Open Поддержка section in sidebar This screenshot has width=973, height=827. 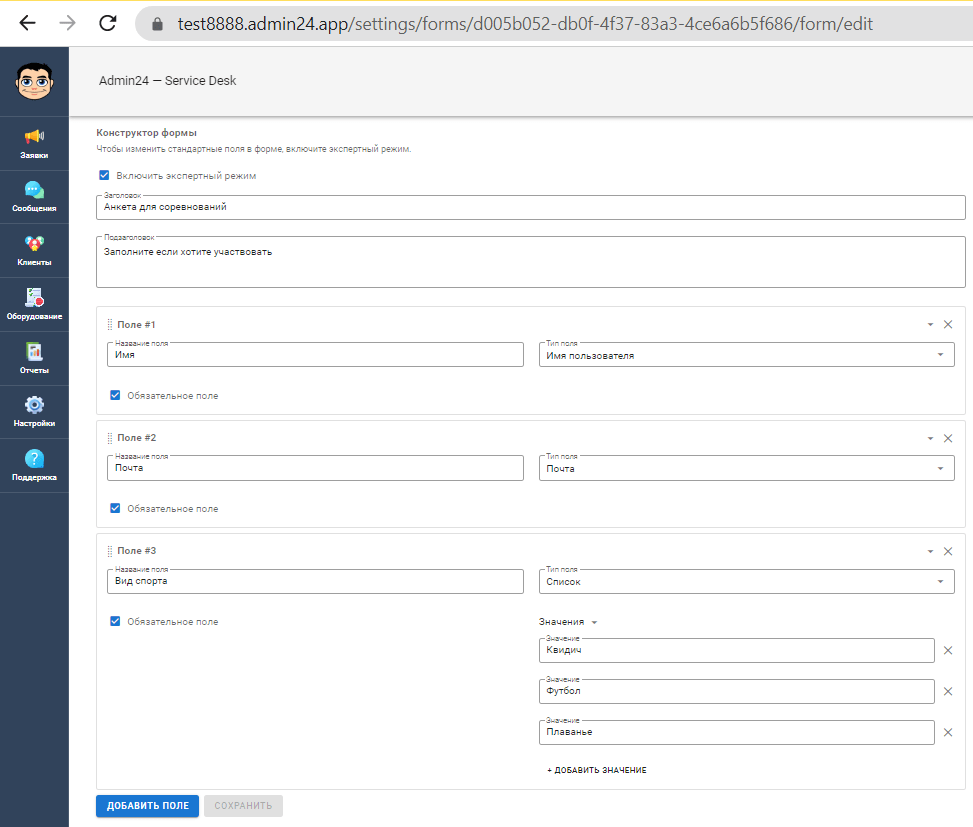click(x=34, y=466)
